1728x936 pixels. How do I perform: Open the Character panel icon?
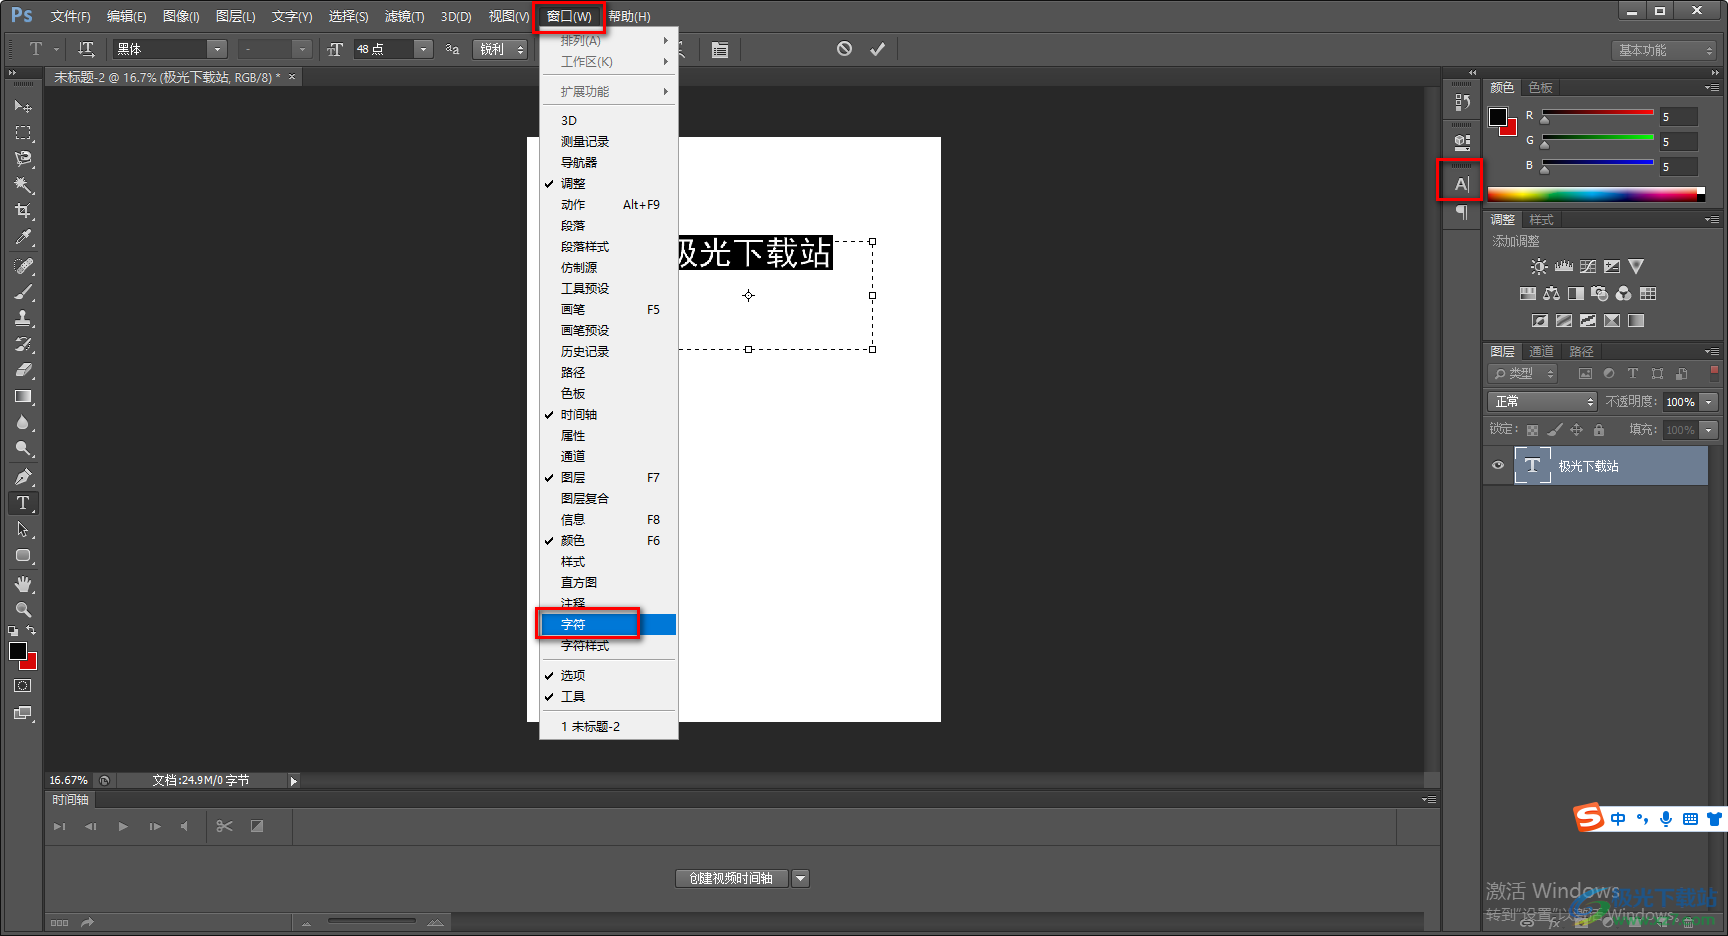point(1461,184)
